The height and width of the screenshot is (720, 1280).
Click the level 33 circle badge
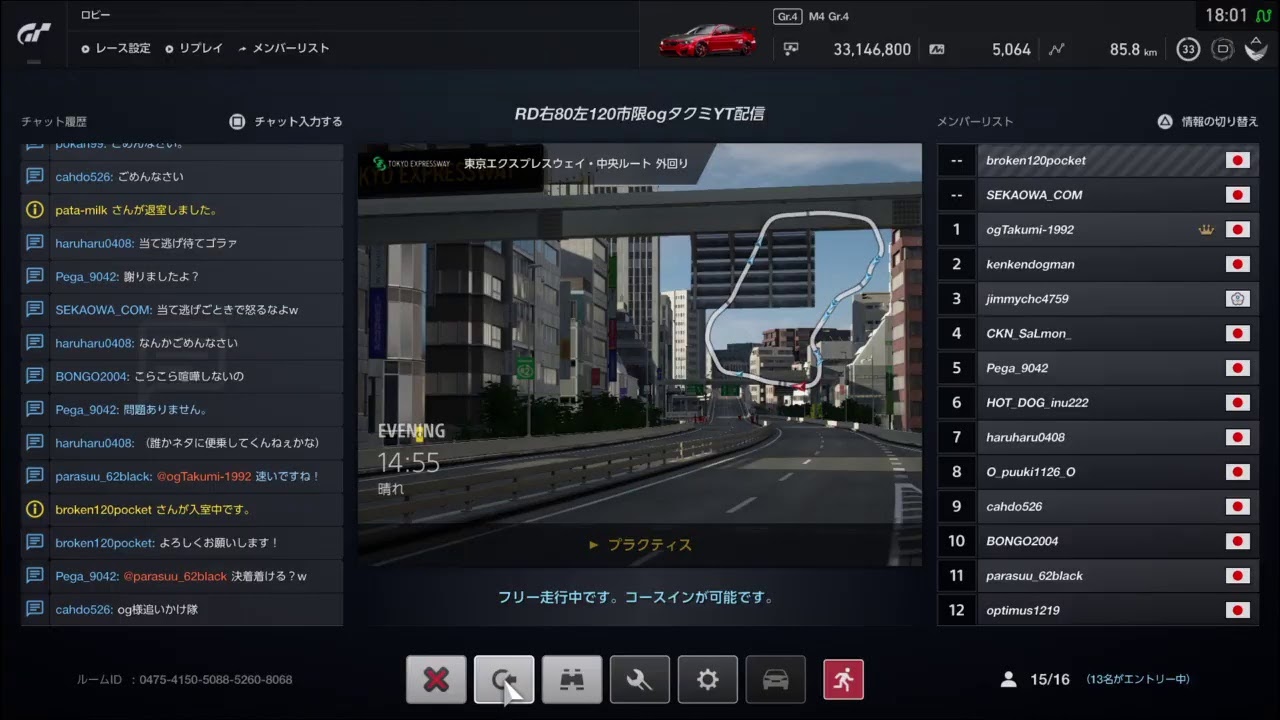1188,49
